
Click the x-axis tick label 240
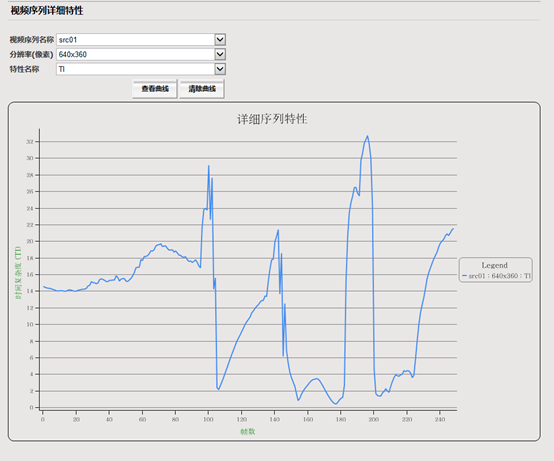point(440,419)
